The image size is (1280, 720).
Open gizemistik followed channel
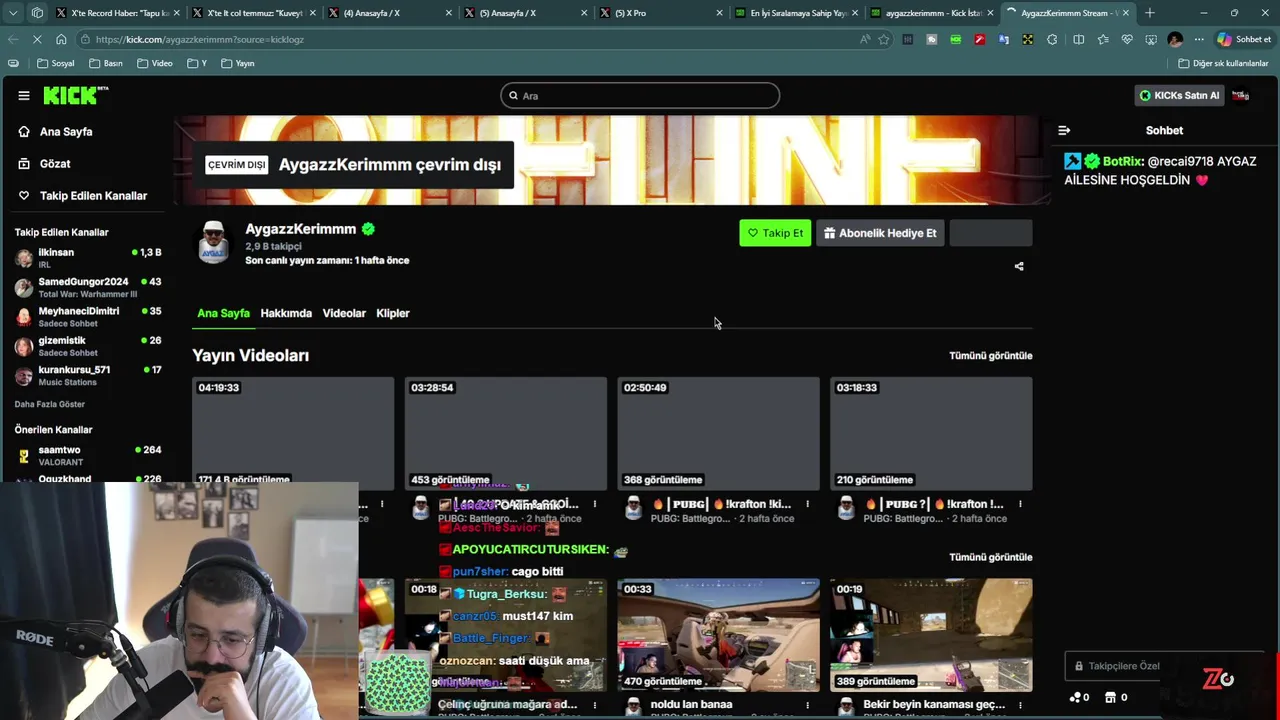[88, 346]
